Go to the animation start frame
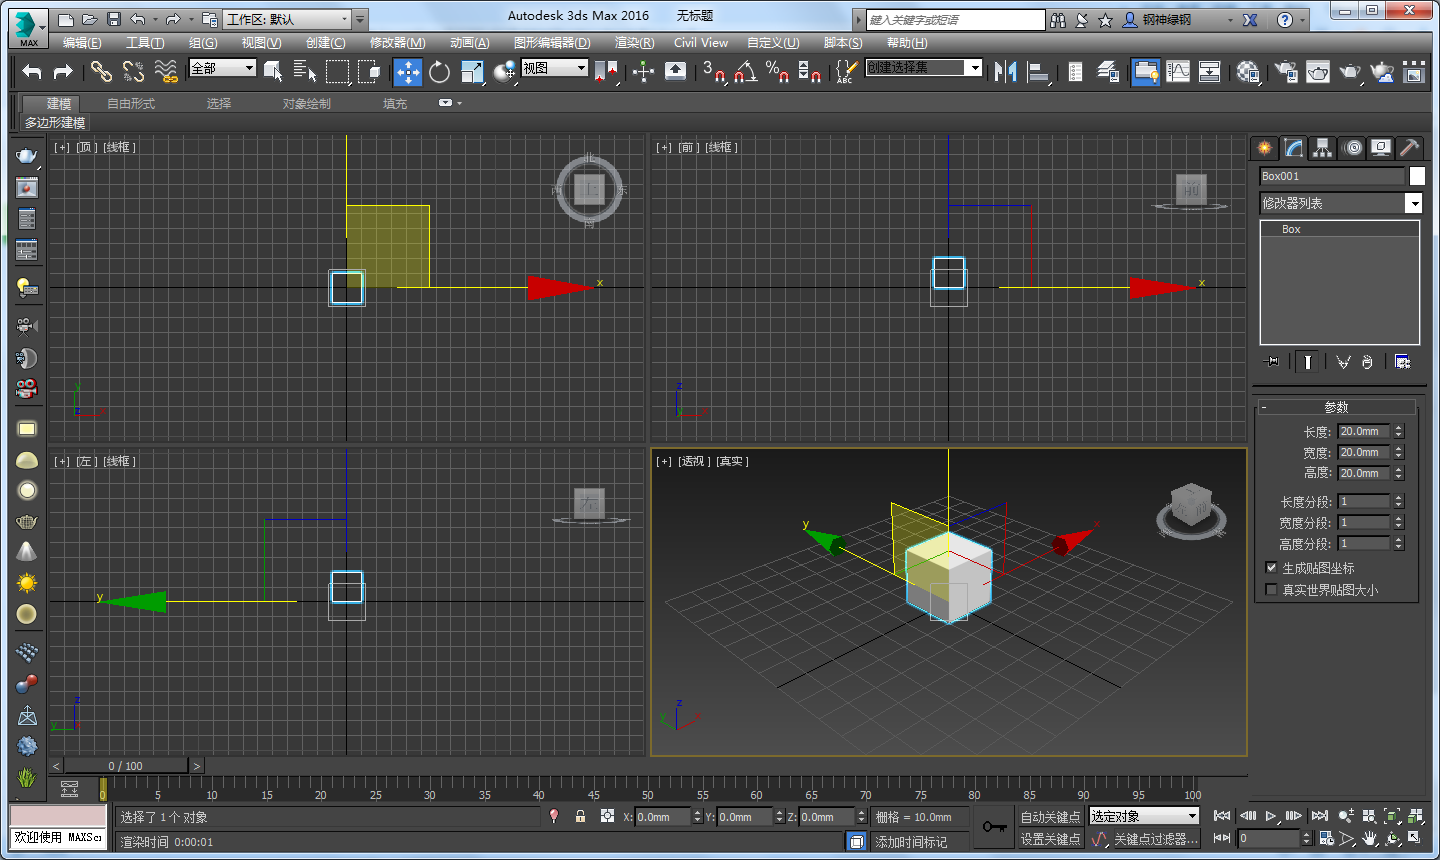 1222,816
